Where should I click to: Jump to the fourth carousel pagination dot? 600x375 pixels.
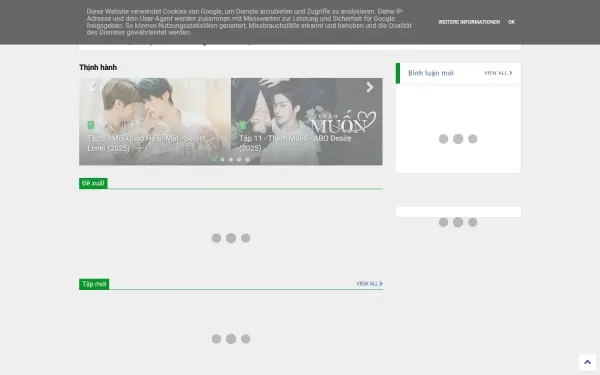tap(239, 160)
